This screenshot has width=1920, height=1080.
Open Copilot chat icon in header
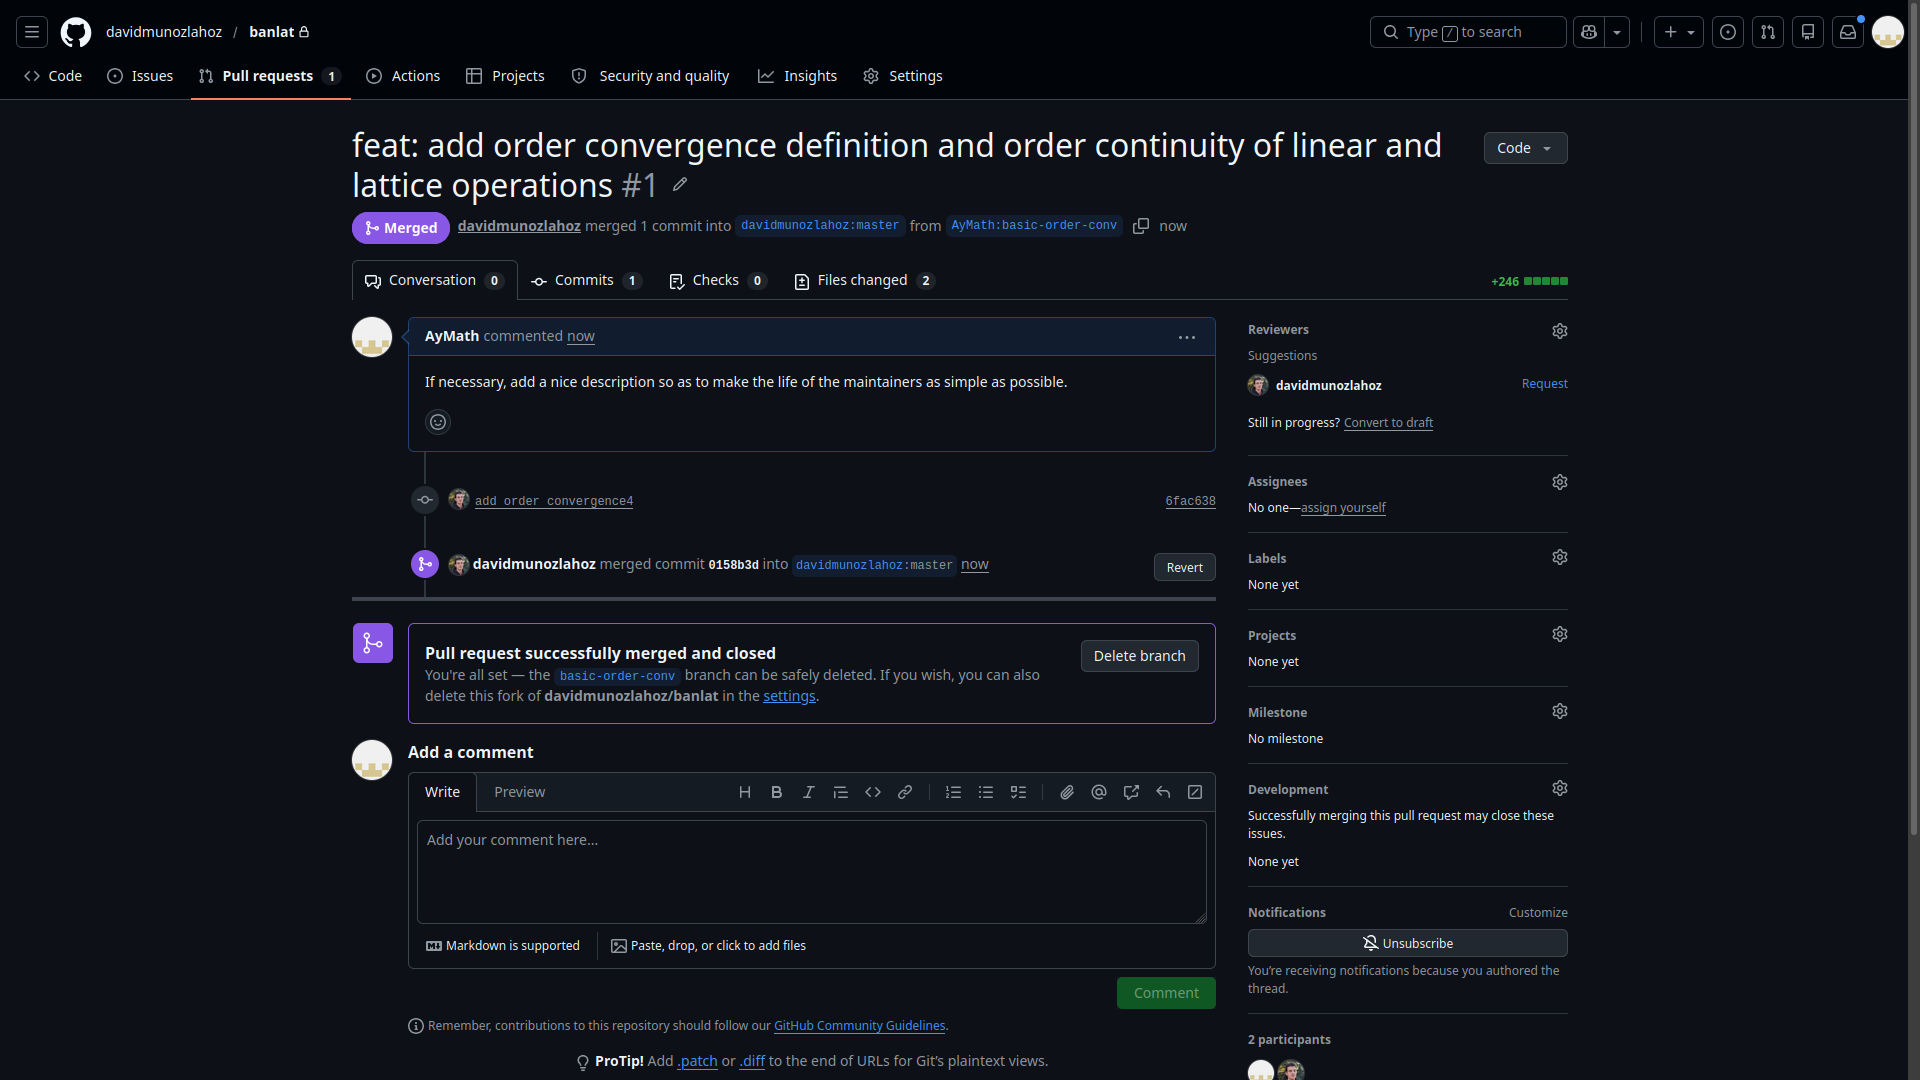tap(1589, 32)
